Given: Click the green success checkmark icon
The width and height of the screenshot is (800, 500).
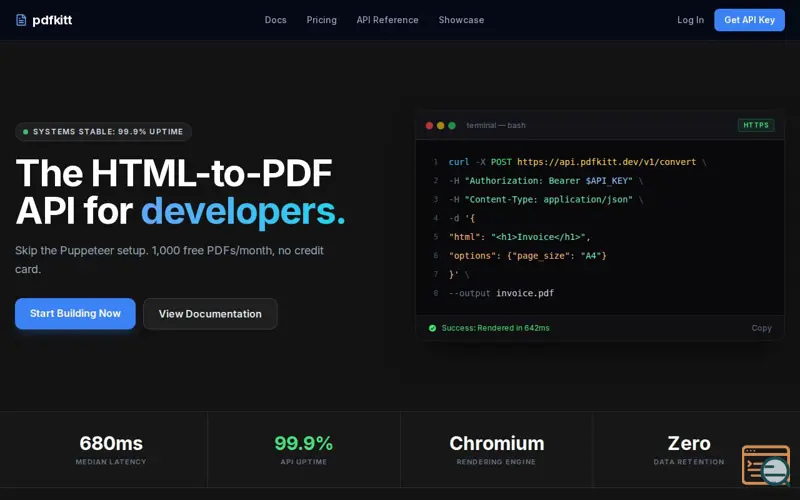Looking at the screenshot, I should click(432, 328).
